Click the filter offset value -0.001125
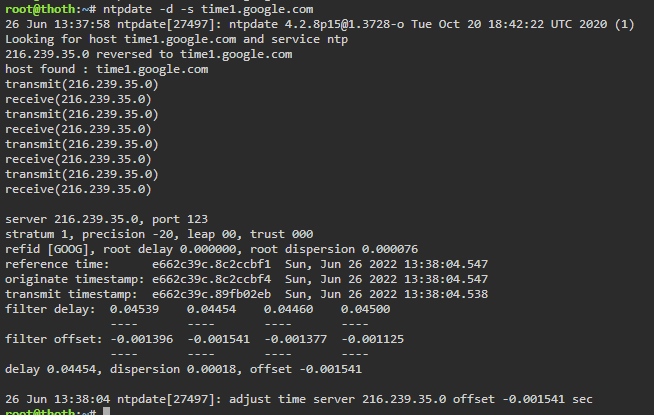This screenshot has height=415, width=654. pyautogui.click(x=372, y=340)
